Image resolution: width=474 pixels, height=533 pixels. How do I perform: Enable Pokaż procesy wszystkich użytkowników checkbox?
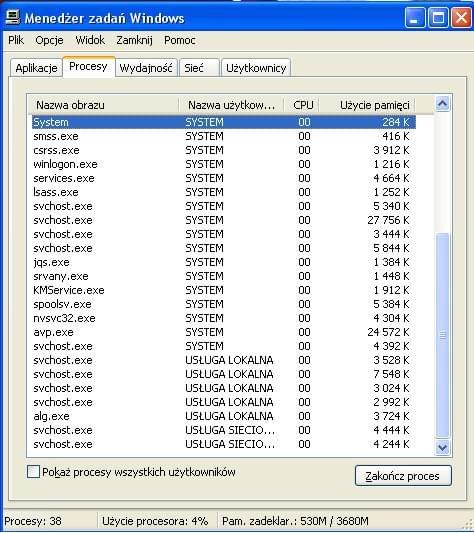pos(33,472)
